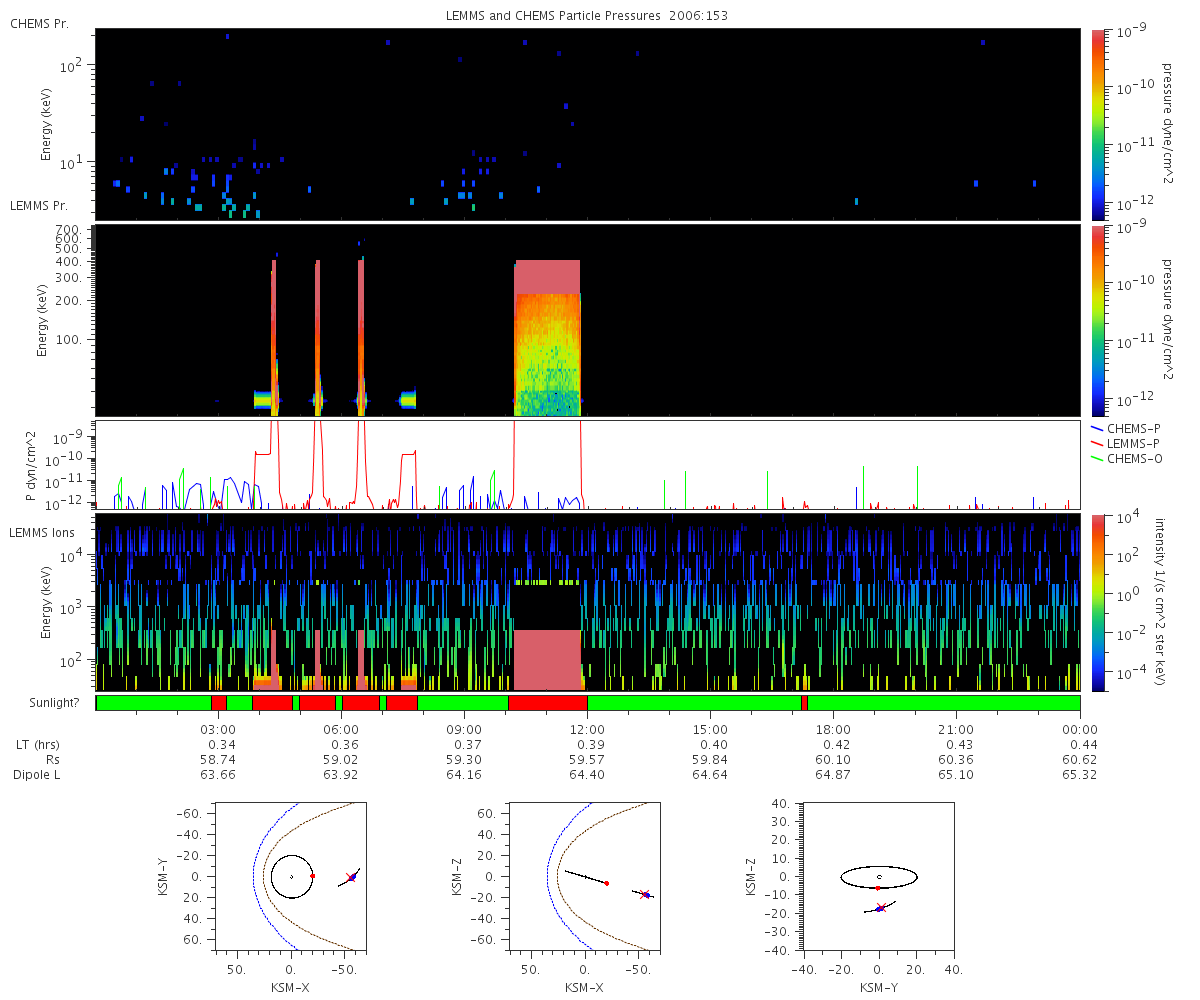Click the CHEMS pressure color bar

click(x=1097, y=124)
